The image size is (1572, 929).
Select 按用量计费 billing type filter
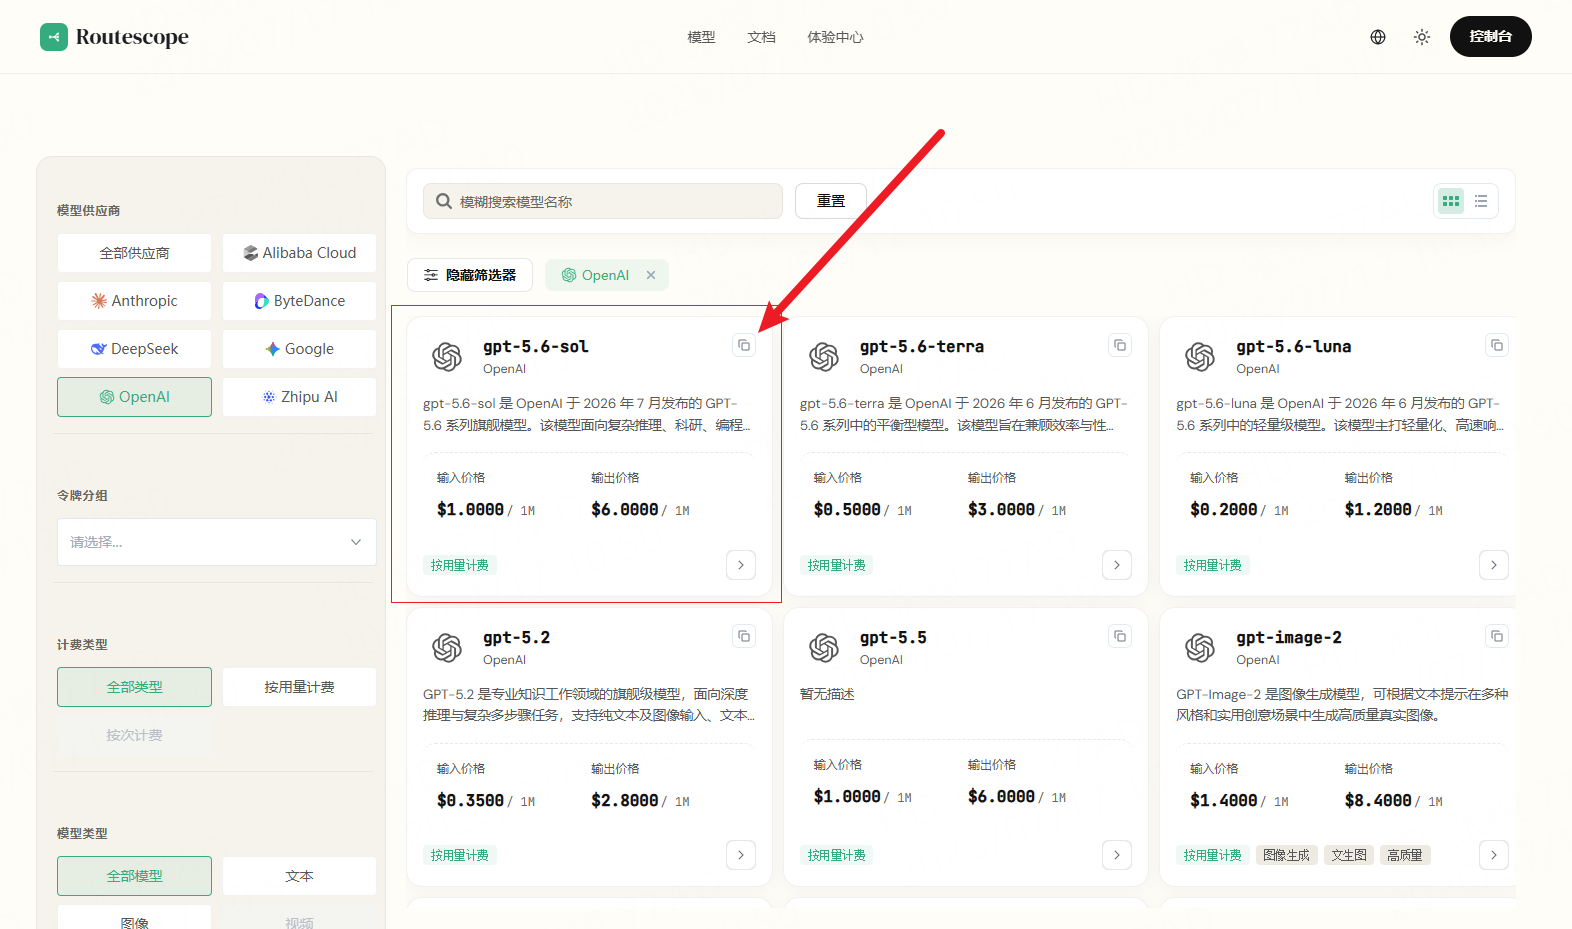click(x=299, y=687)
